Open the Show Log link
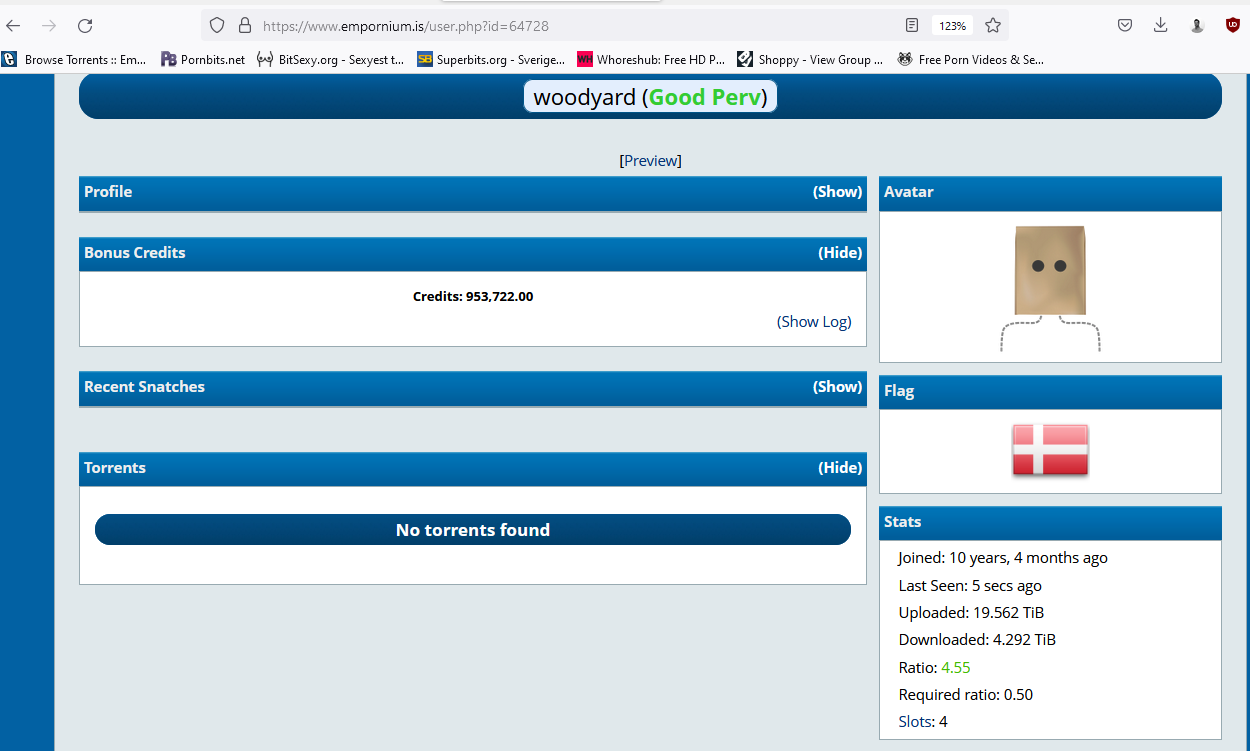This screenshot has height=751, width=1250. click(x=814, y=322)
